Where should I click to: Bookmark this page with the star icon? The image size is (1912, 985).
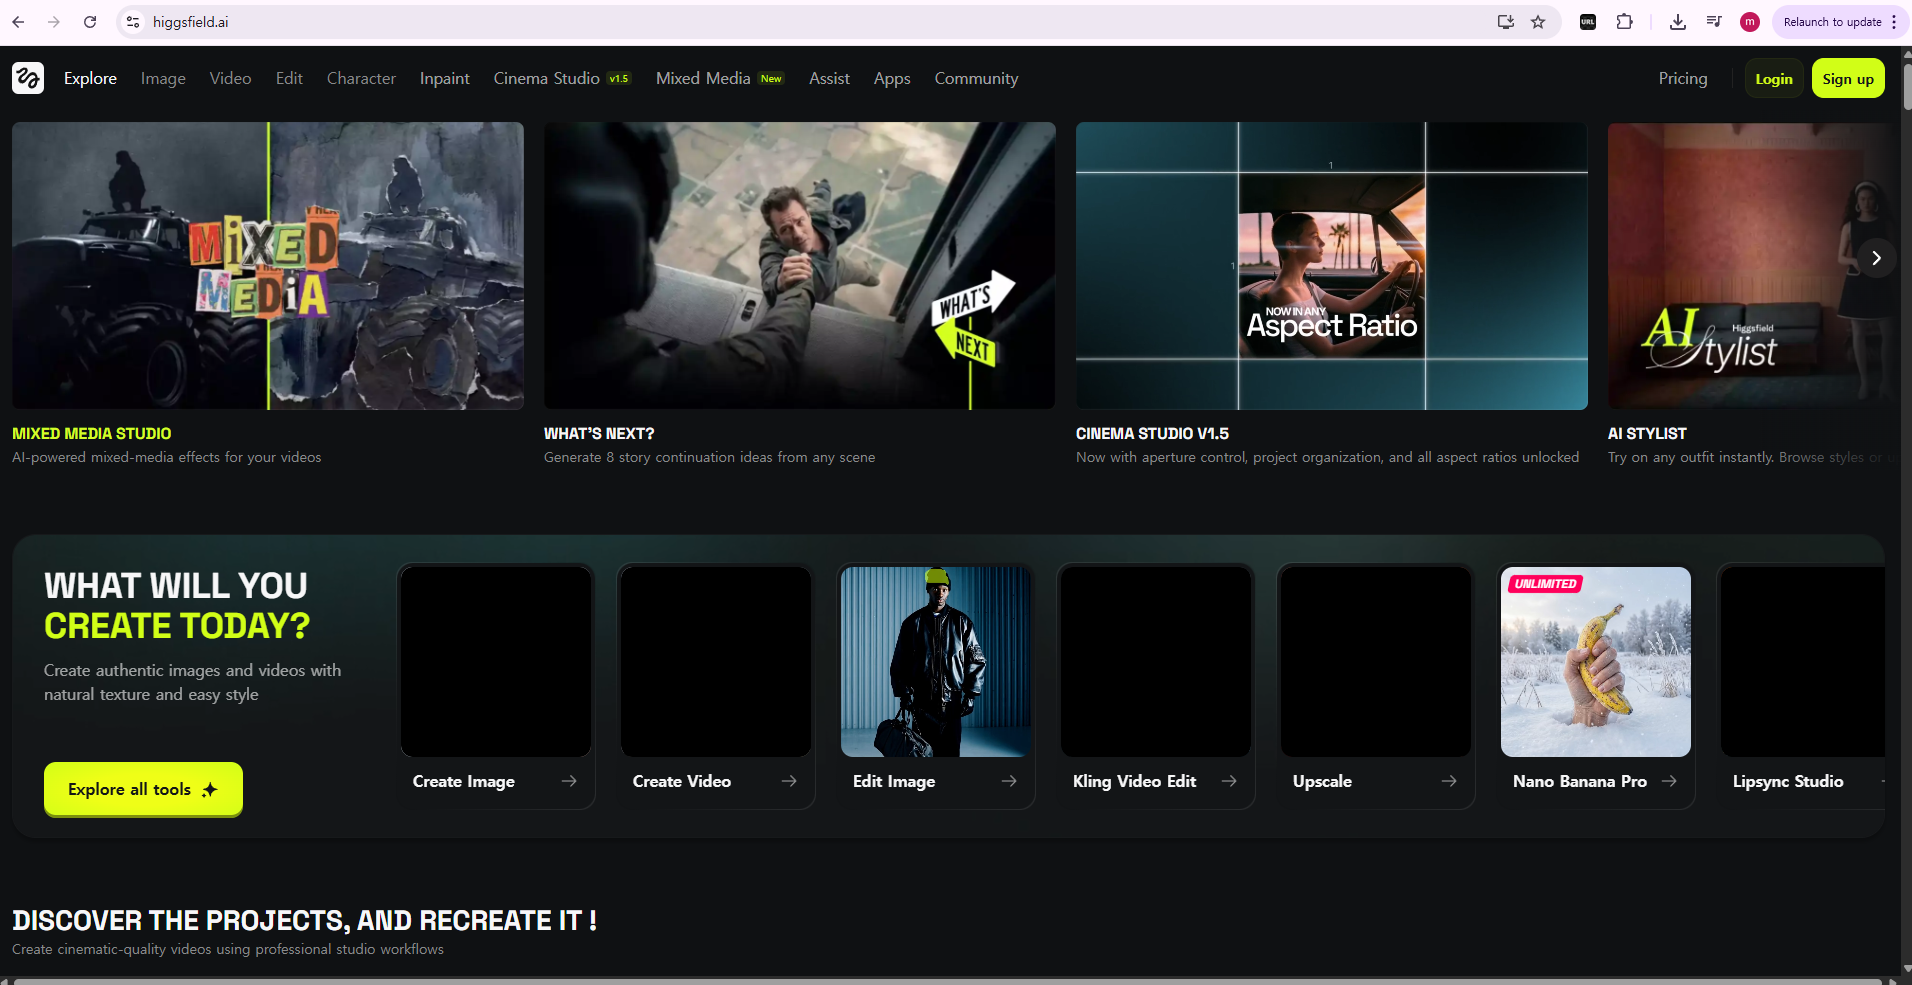1538,22
